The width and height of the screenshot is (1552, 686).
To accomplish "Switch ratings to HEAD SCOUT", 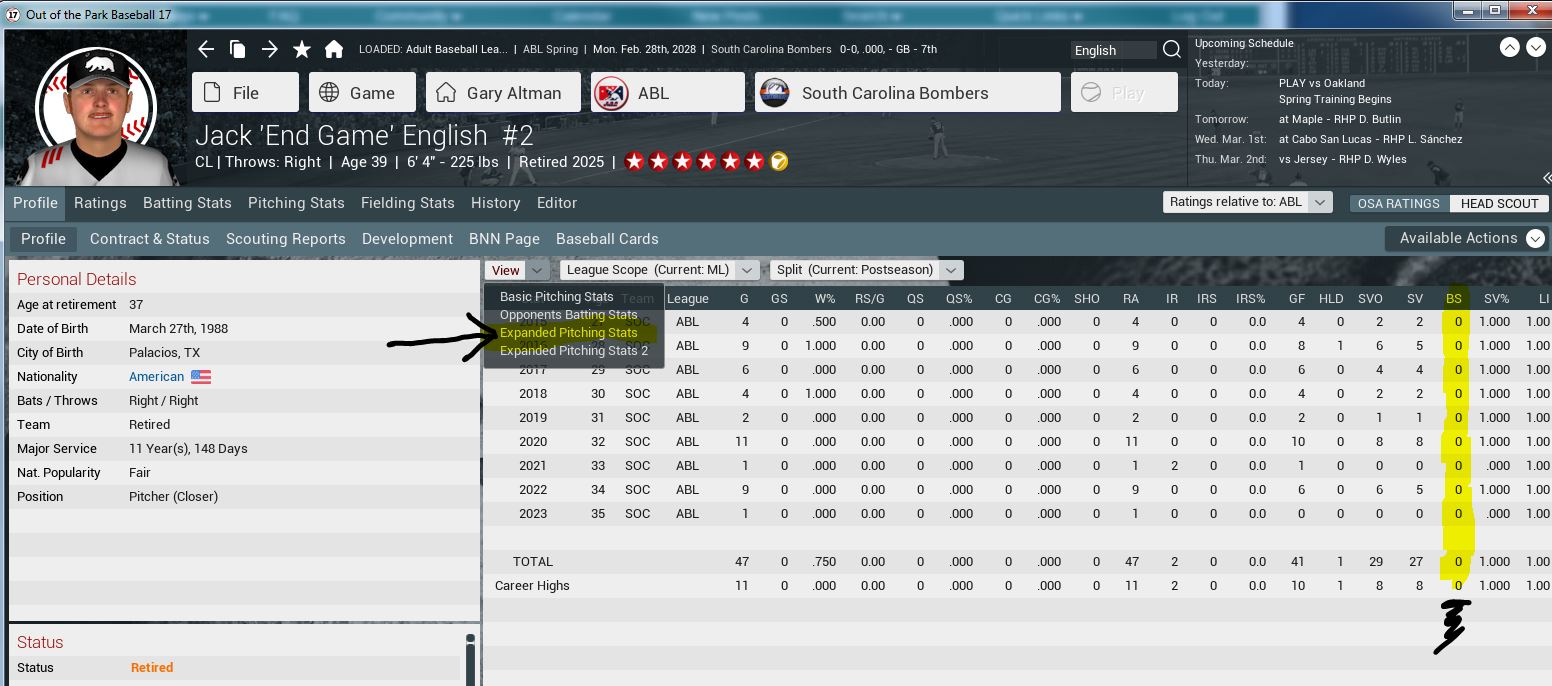I will coord(1500,203).
